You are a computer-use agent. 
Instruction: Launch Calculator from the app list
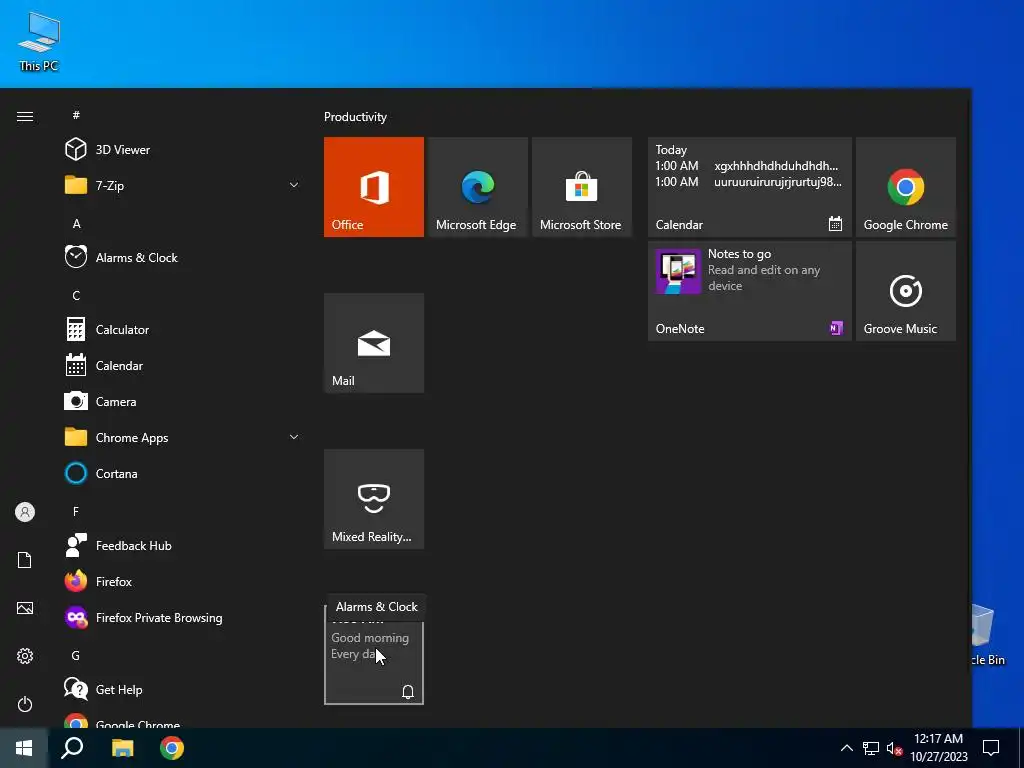(182, 330)
